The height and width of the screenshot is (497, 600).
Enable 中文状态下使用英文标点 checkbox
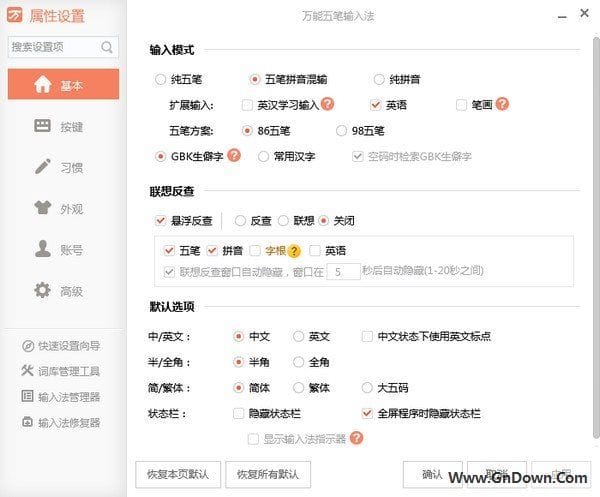coord(367,336)
